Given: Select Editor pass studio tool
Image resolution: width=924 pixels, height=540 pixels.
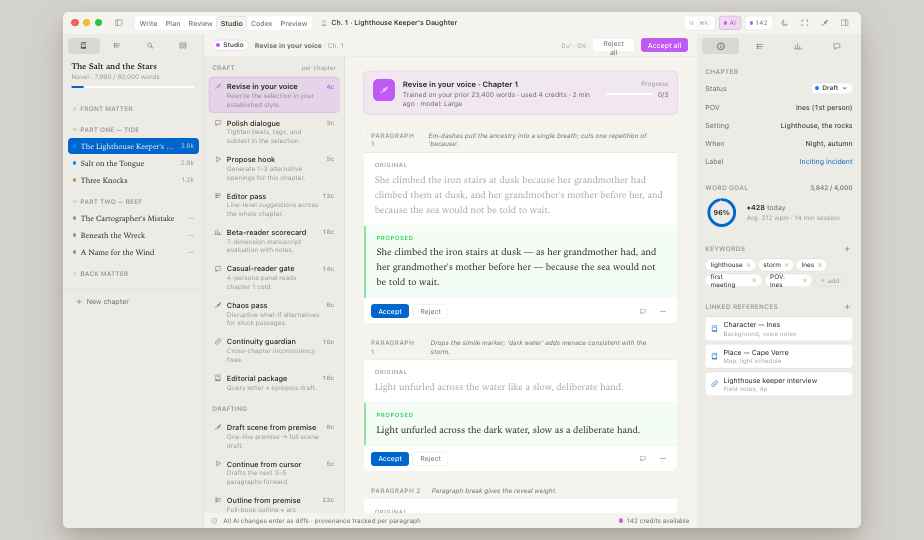Looking at the screenshot, I should tap(274, 205).
